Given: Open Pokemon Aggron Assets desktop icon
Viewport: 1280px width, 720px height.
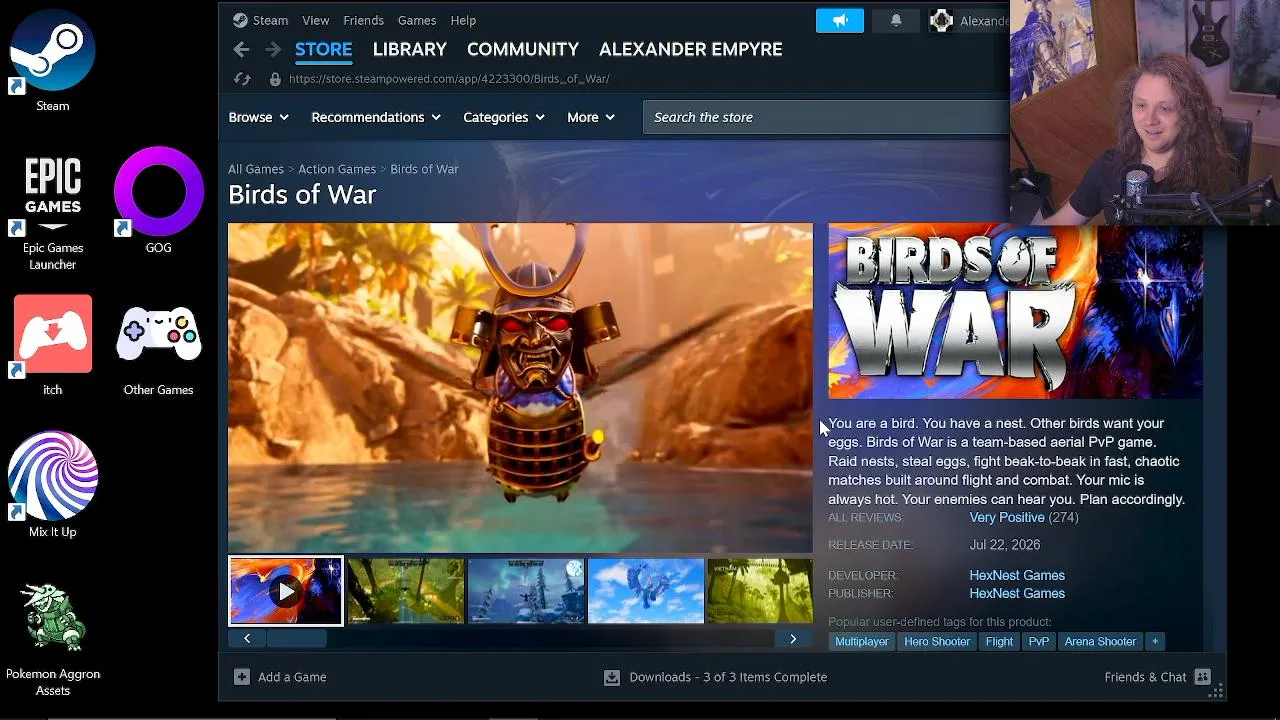Looking at the screenshot, I should click(x=53, y=639).
